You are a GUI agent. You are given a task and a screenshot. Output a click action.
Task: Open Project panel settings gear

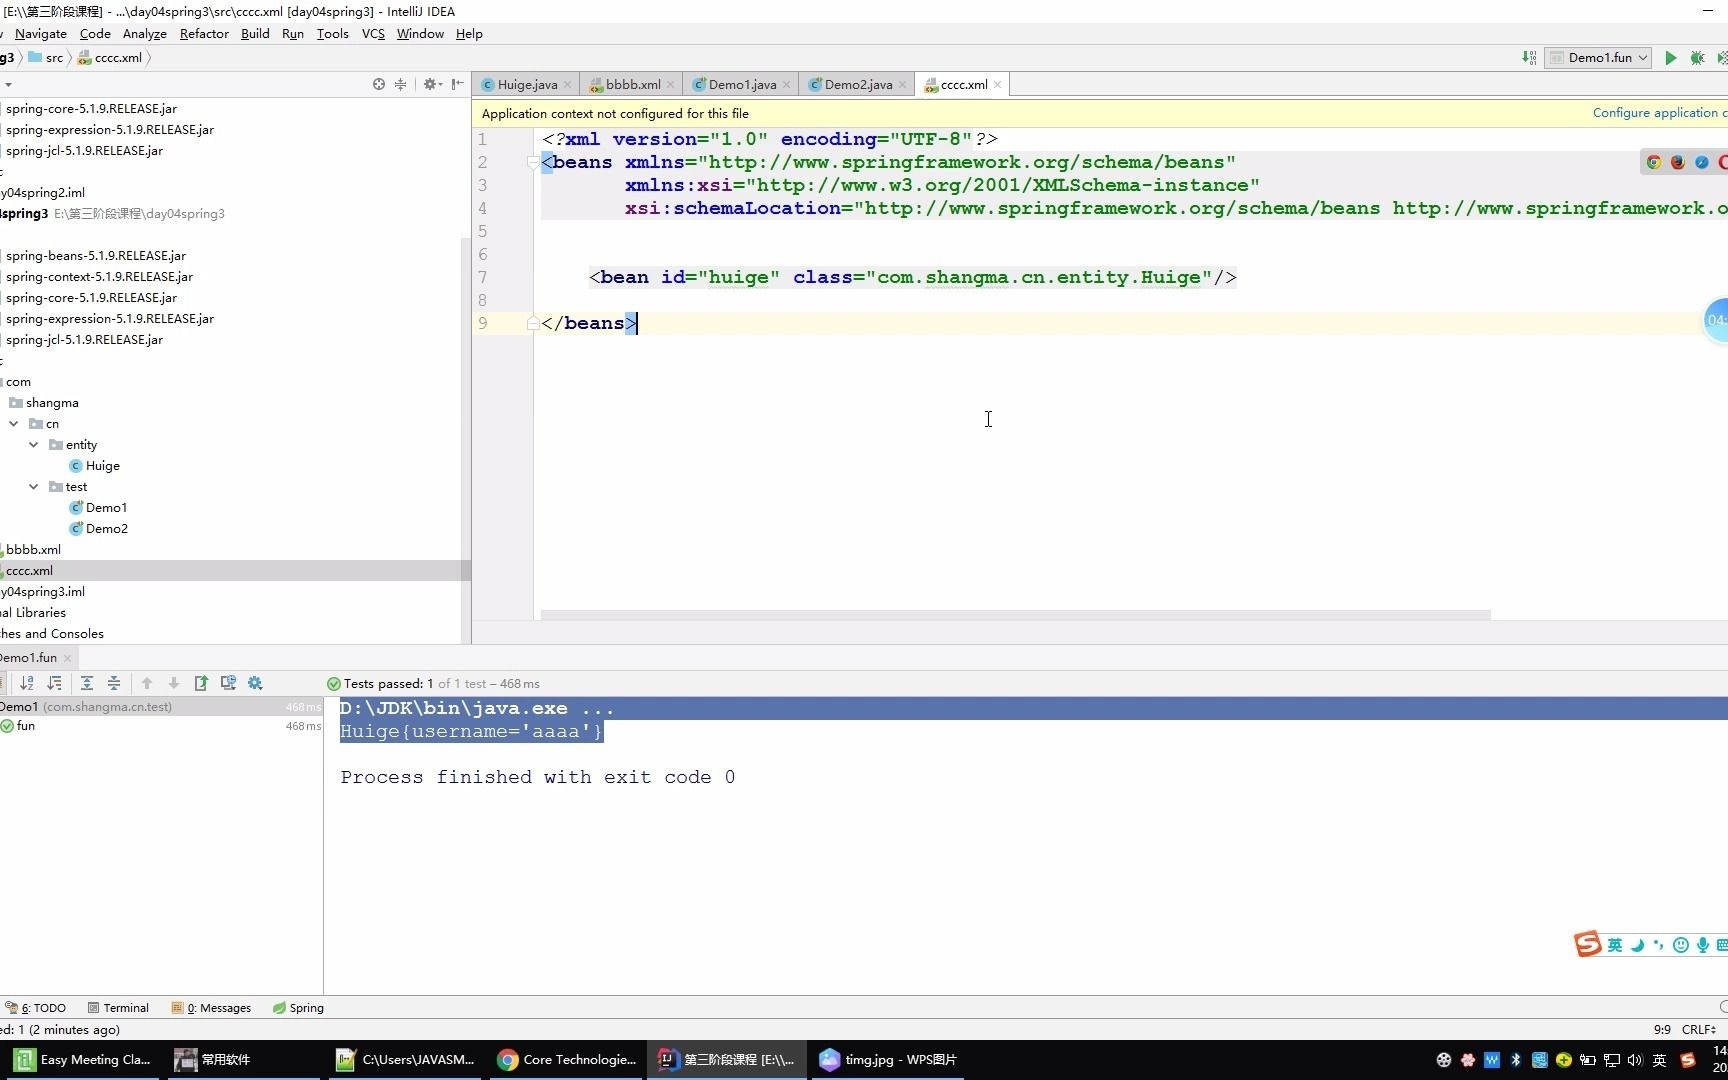pos(431,84)
